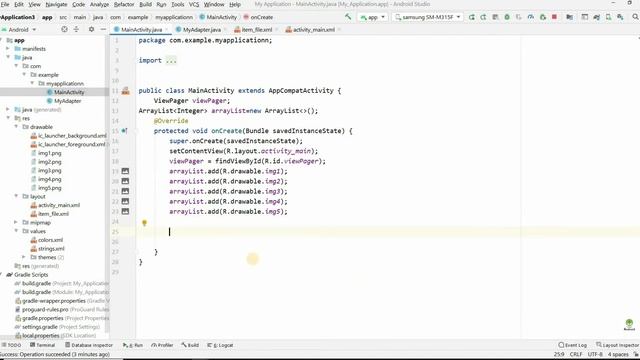
Task: Open the Refactor menu
Action: tap(124, 4)
